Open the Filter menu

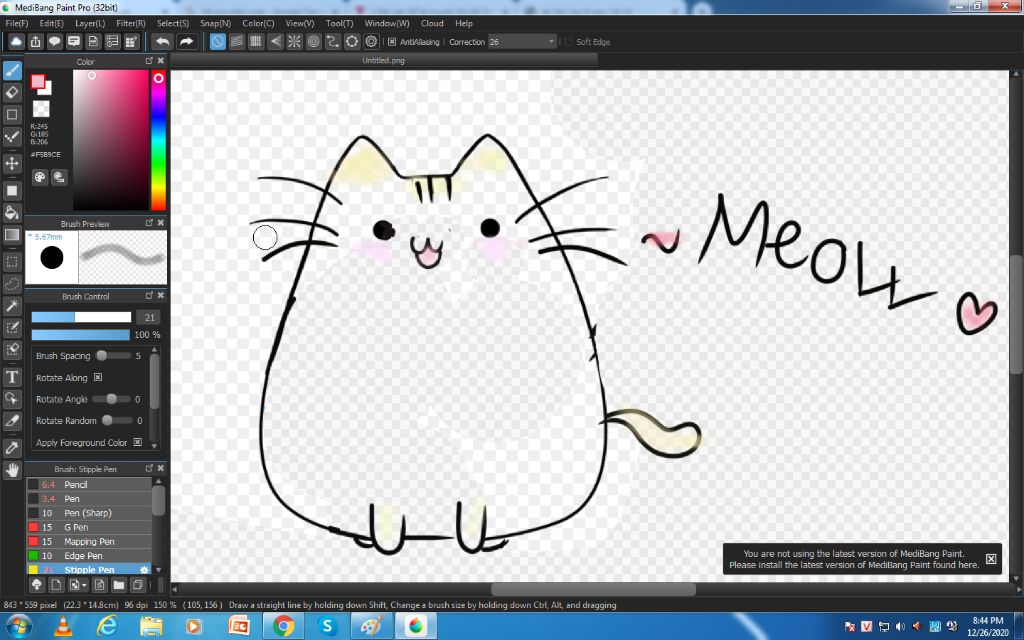click(131, 24)
